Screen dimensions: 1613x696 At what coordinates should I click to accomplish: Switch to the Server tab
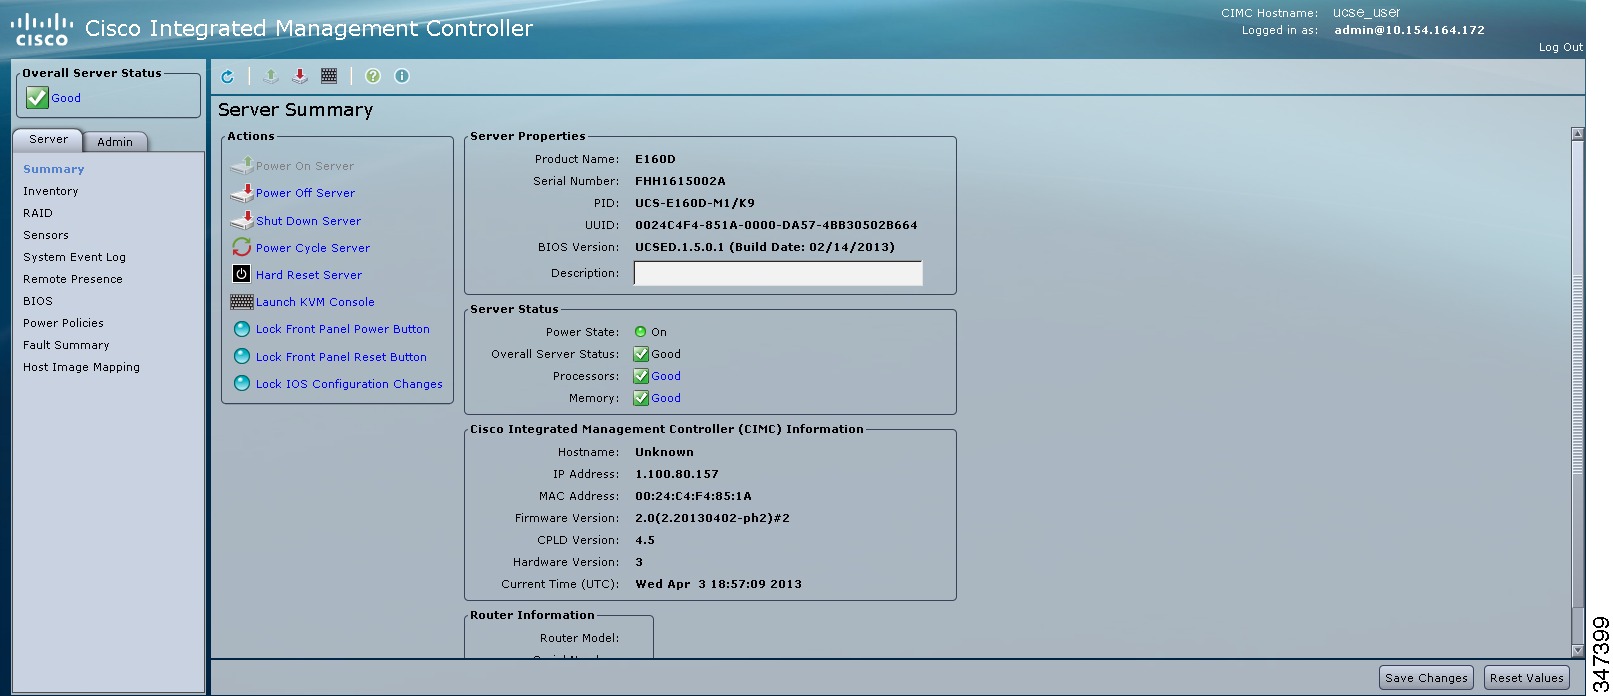[48, 140]
